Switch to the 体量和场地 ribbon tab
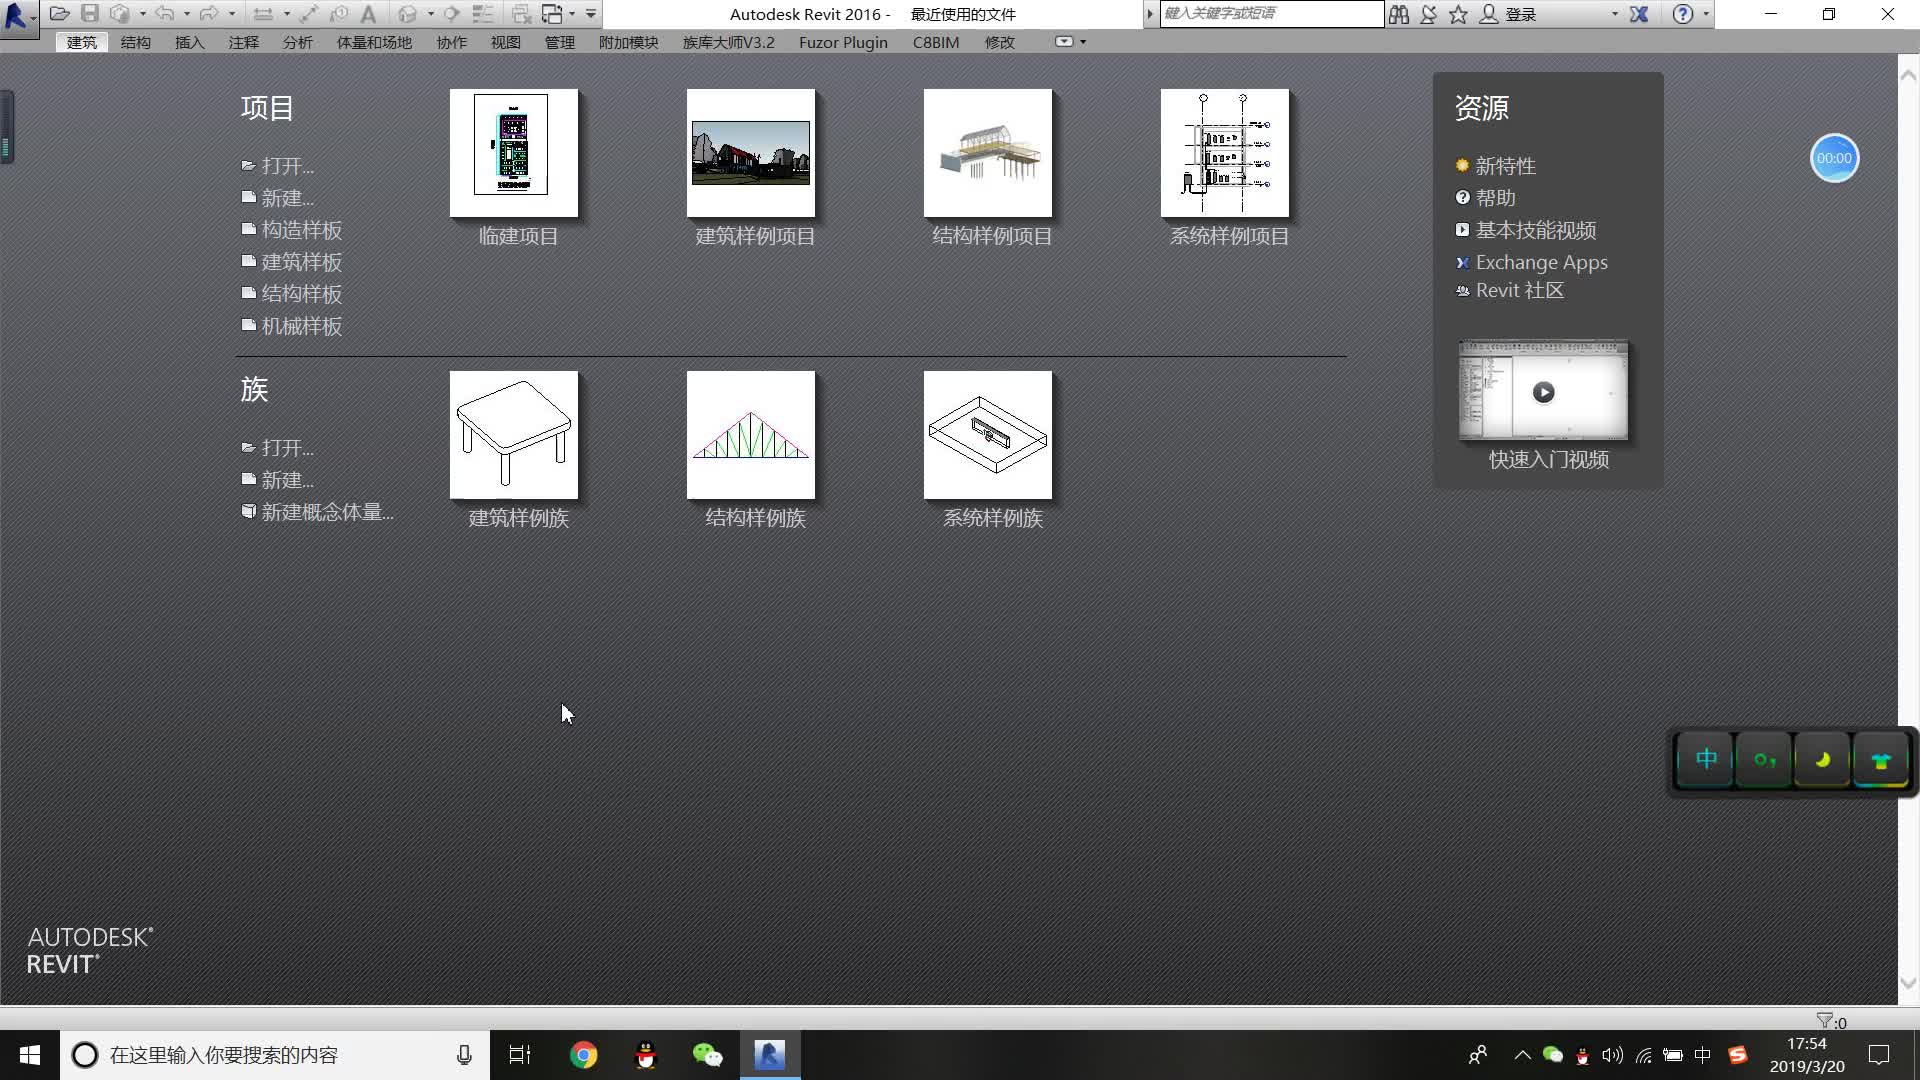The width and height of the screenshot is (1920, 1080). coord(374,42)
